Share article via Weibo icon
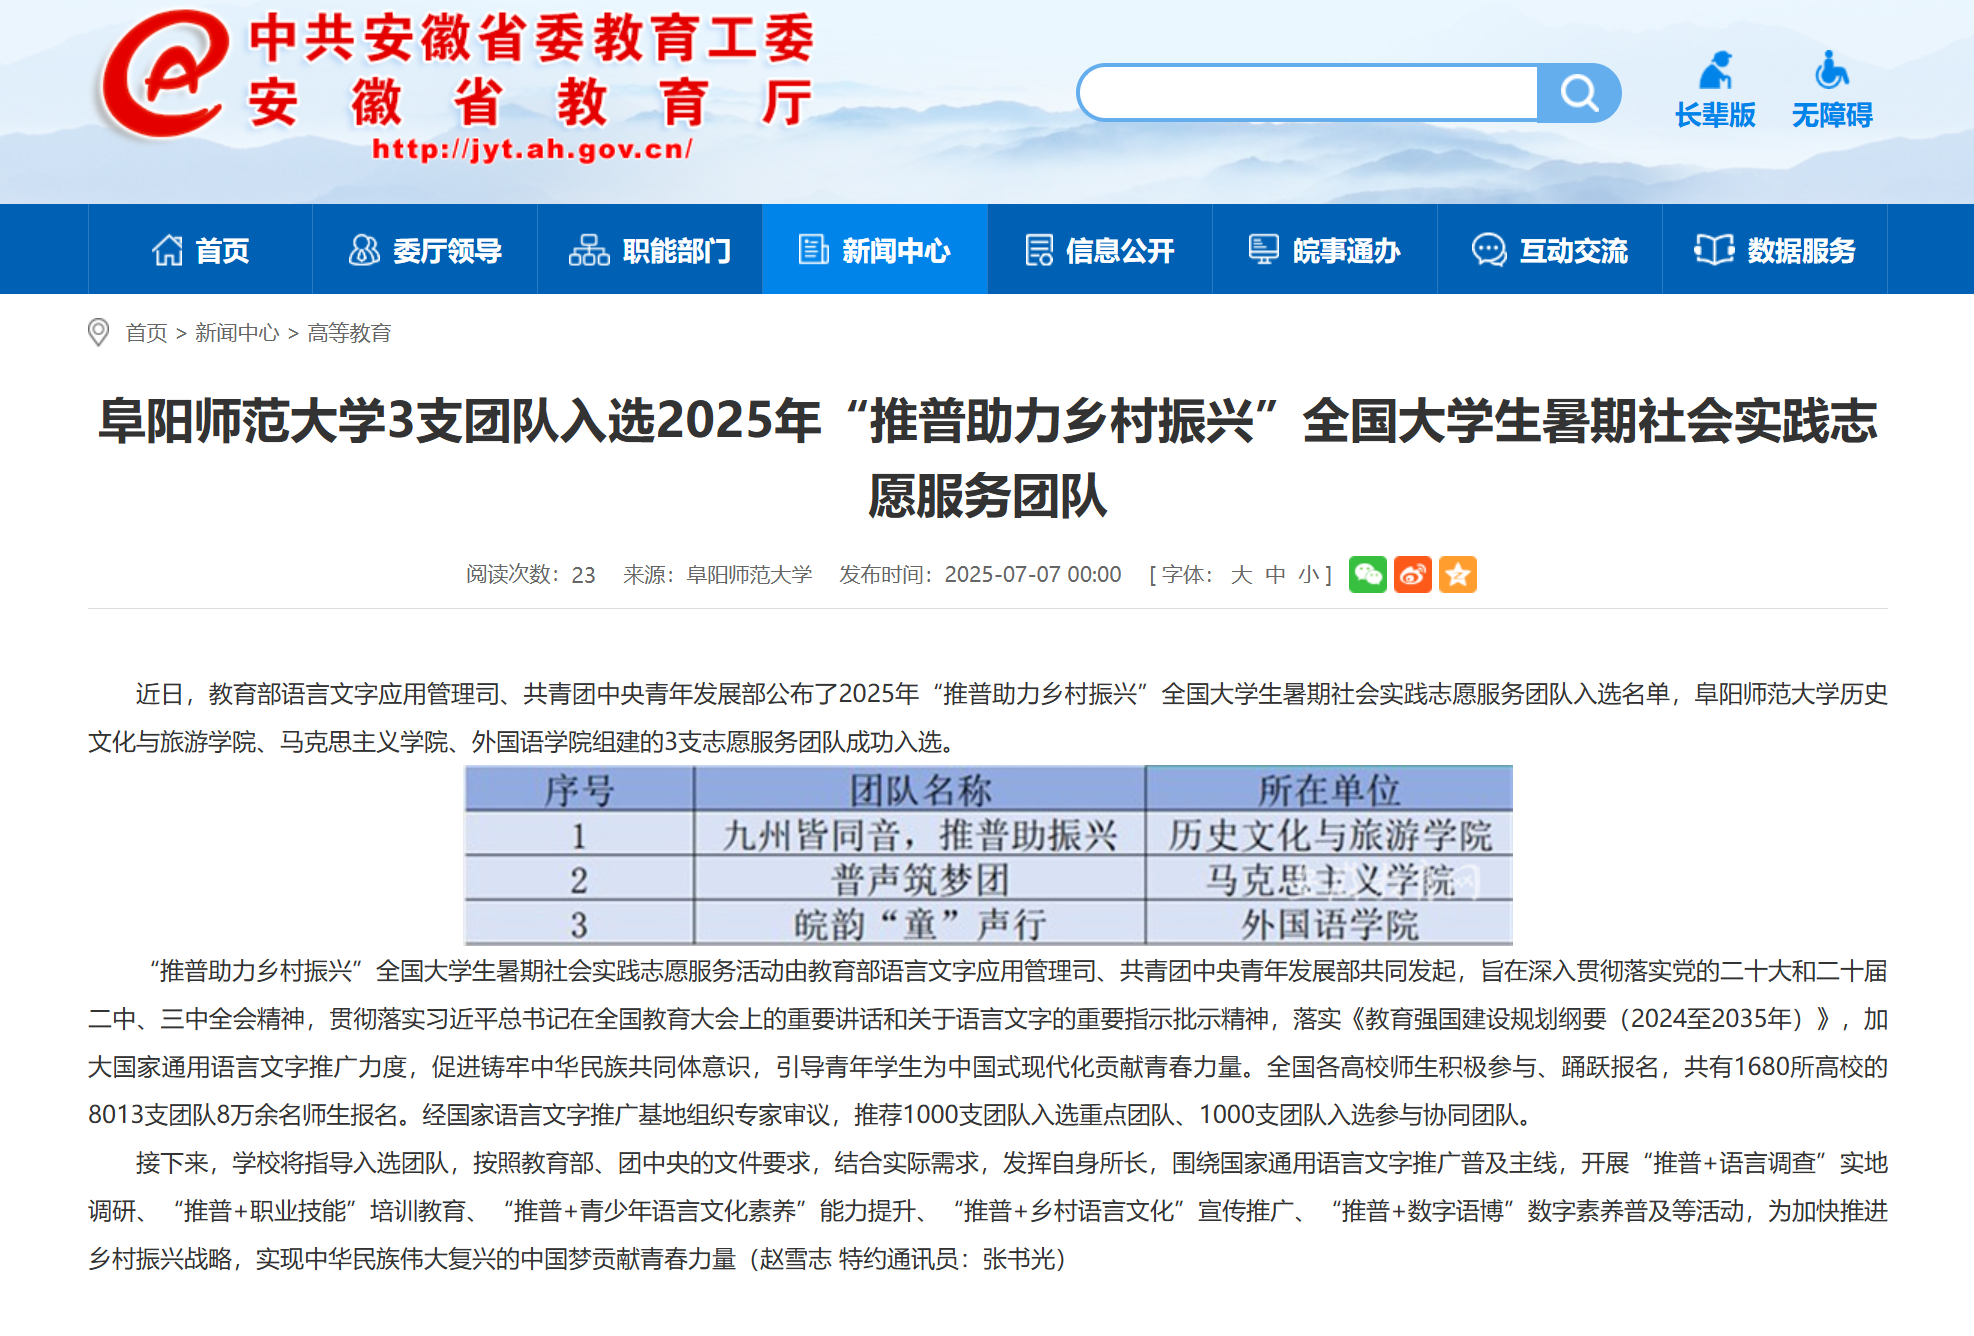 [x=1412, y=575]
